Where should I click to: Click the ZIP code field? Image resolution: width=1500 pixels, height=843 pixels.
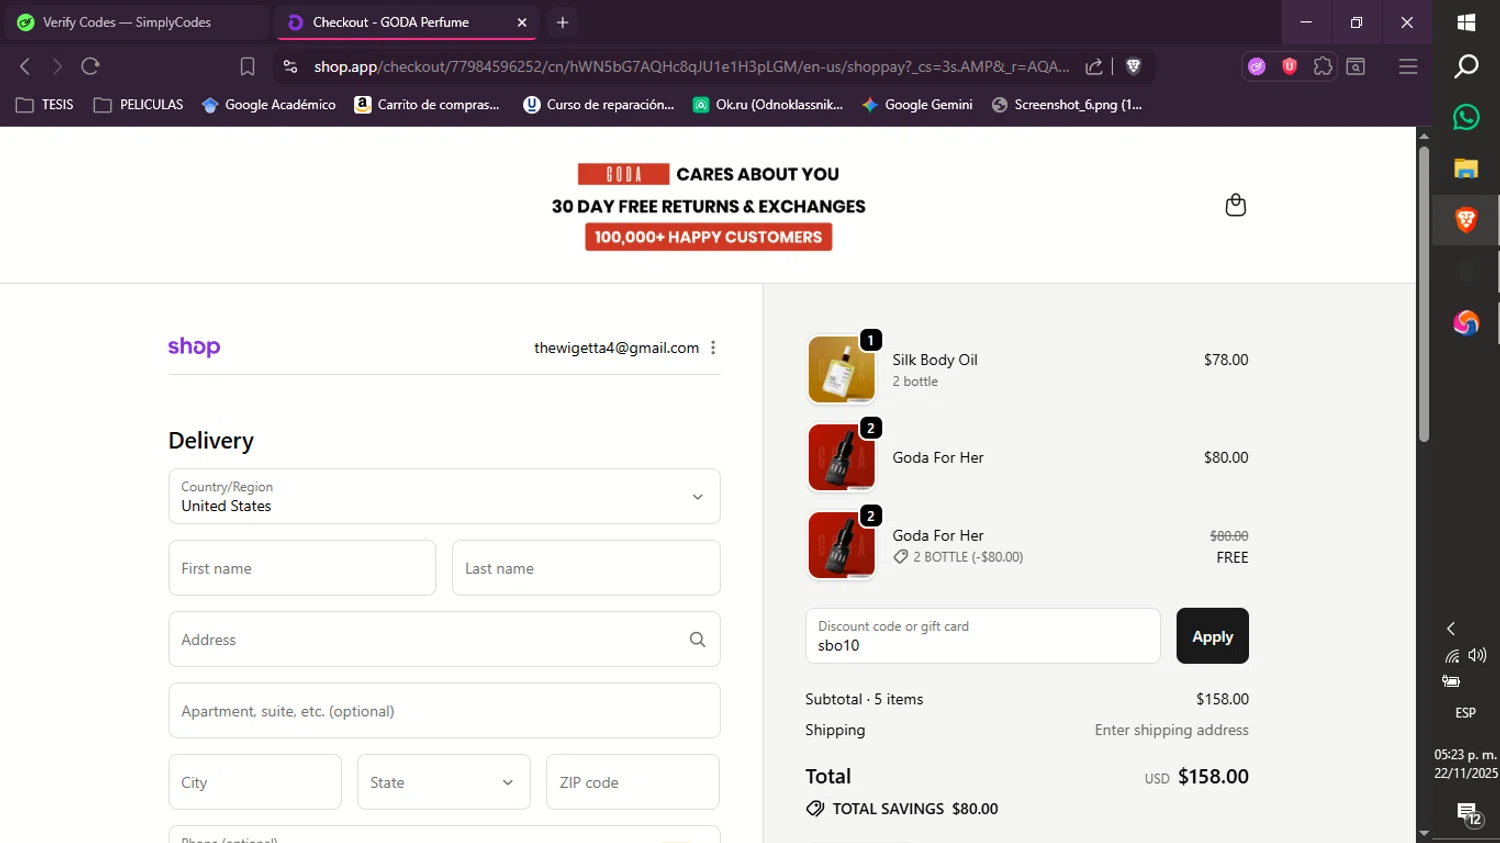coord(633,782)
